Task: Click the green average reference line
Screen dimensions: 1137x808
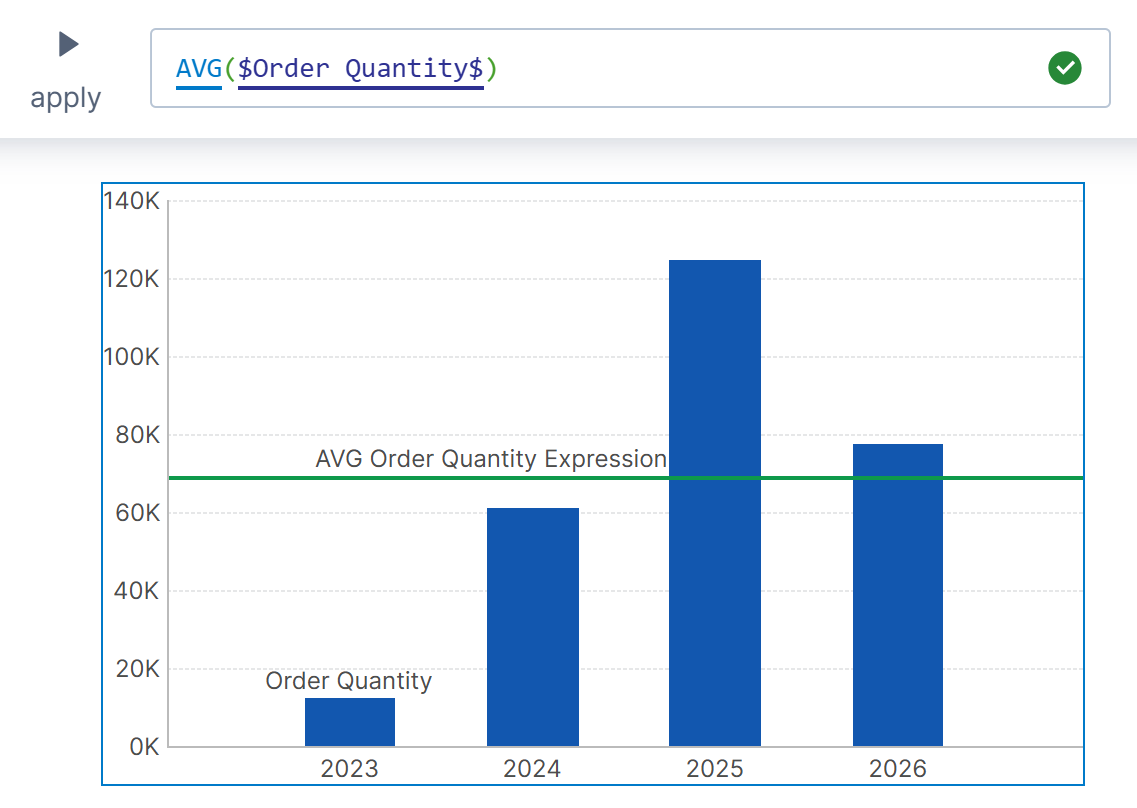Action: pos(1000,478)
